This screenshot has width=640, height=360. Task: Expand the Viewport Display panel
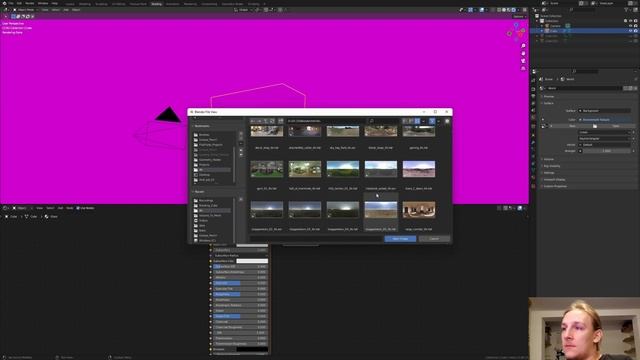pos(554,180)
